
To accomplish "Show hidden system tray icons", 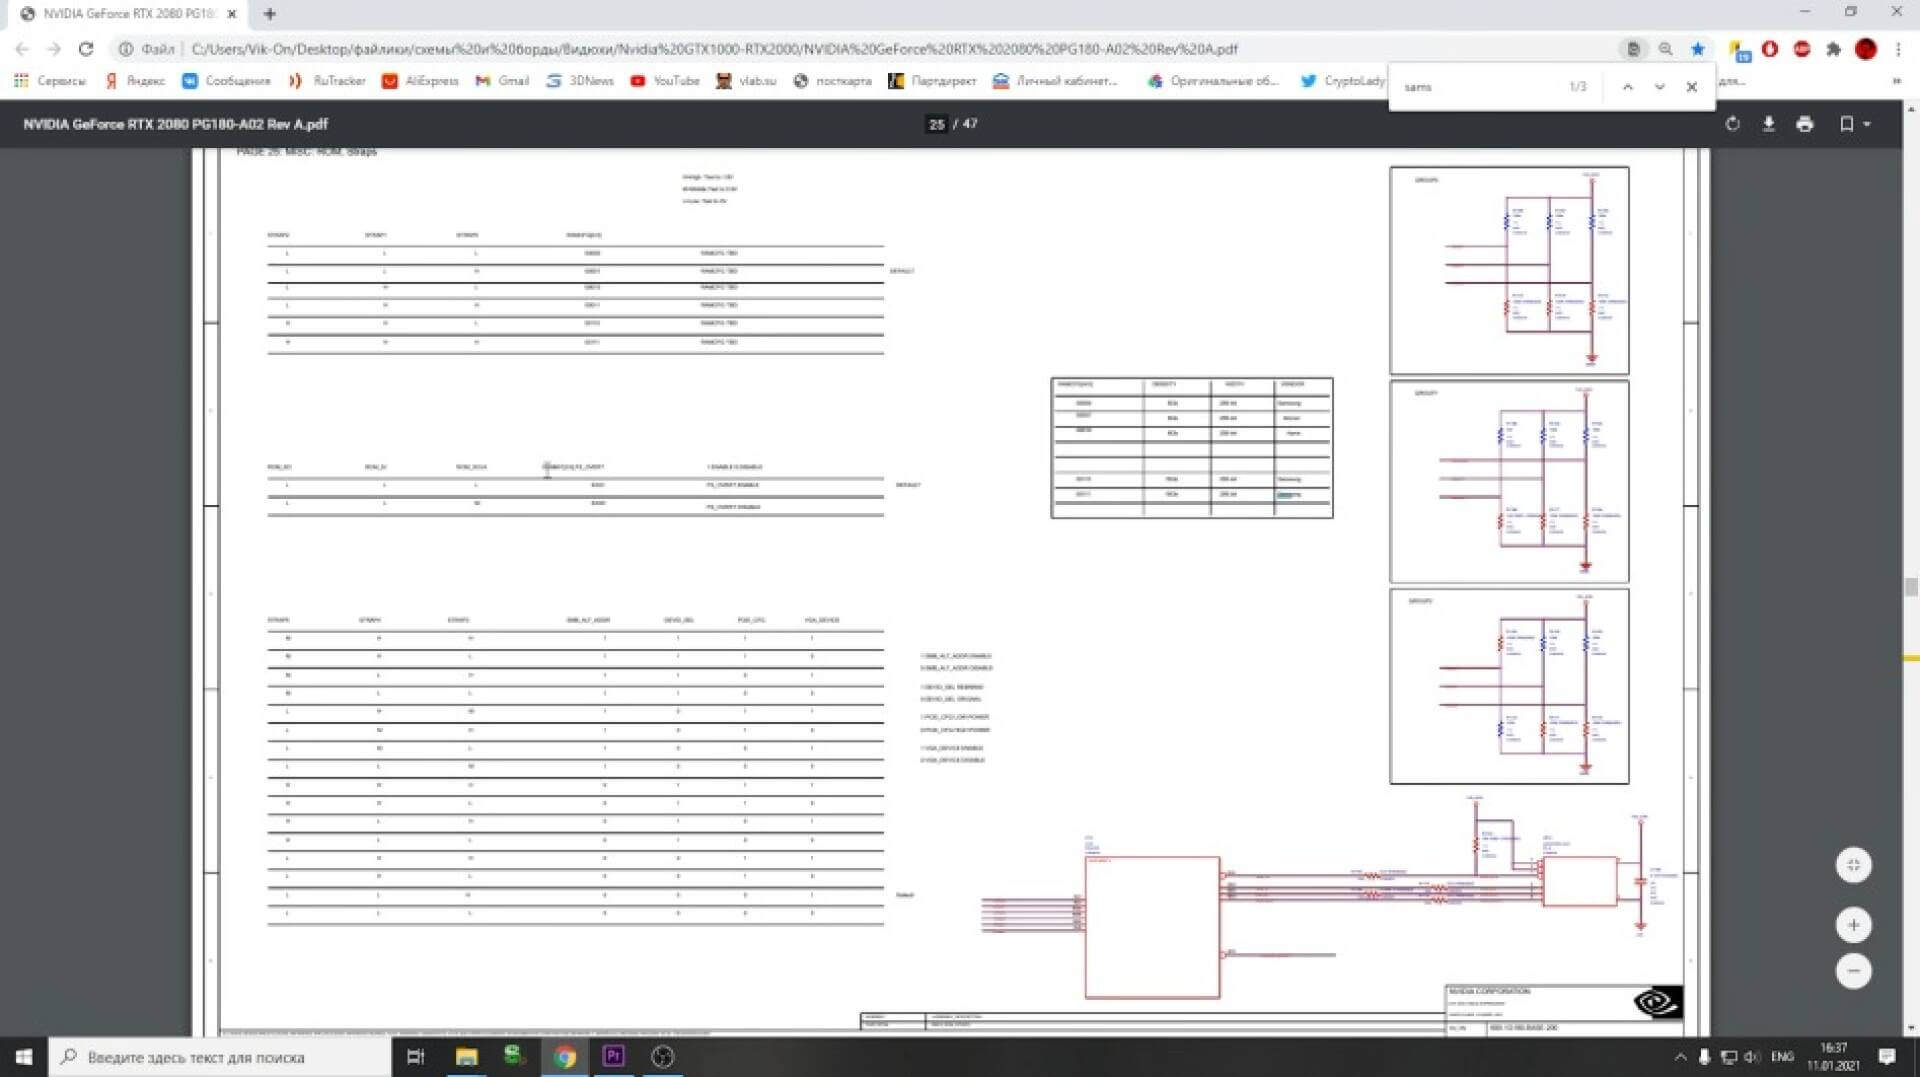I will (x=1680, y=1057).
